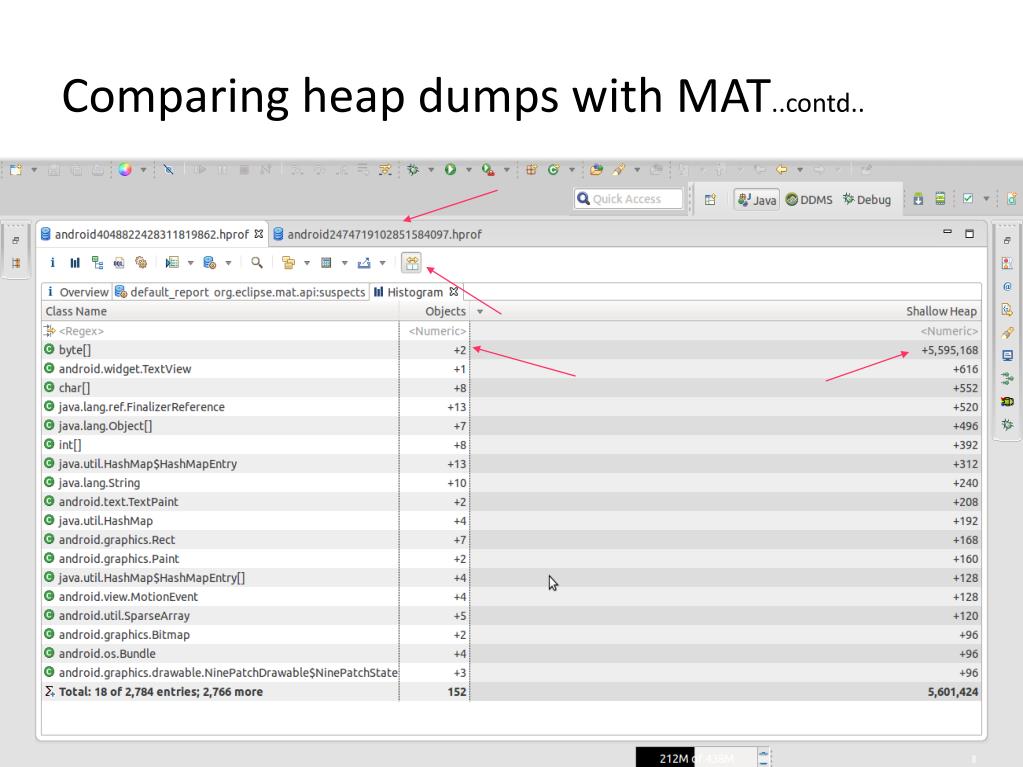Click the magnifier find-object icon
This screenshot has width=1023, height=767.
(256, 263)
